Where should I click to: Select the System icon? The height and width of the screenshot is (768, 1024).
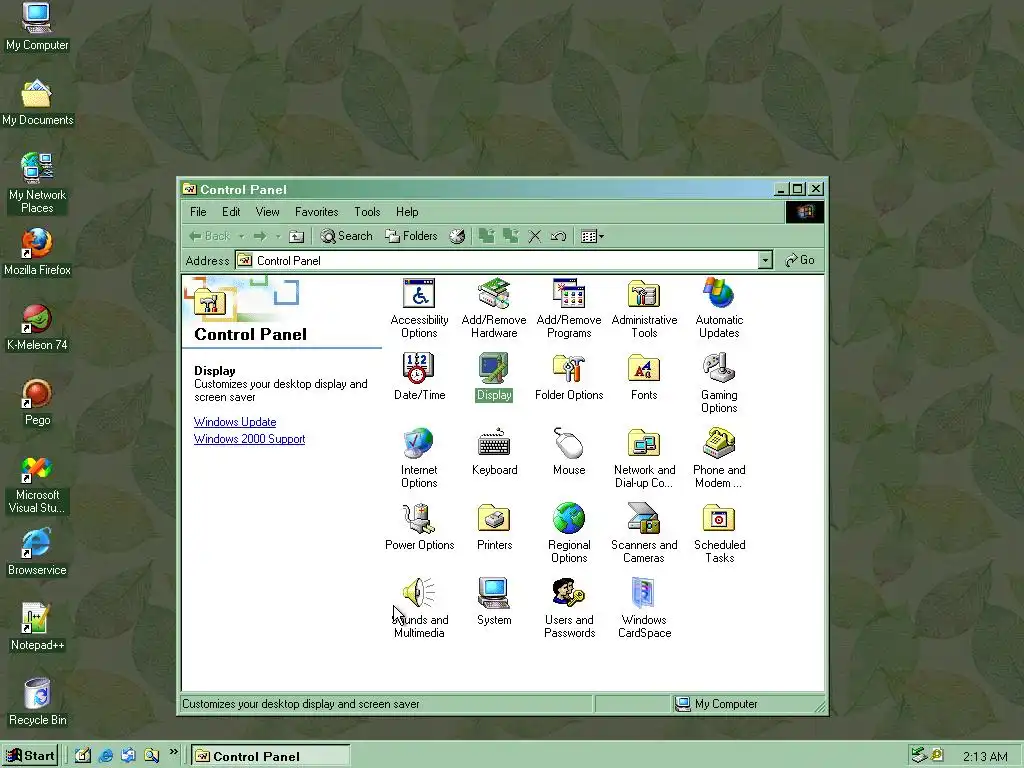click(x=494, y=601)
